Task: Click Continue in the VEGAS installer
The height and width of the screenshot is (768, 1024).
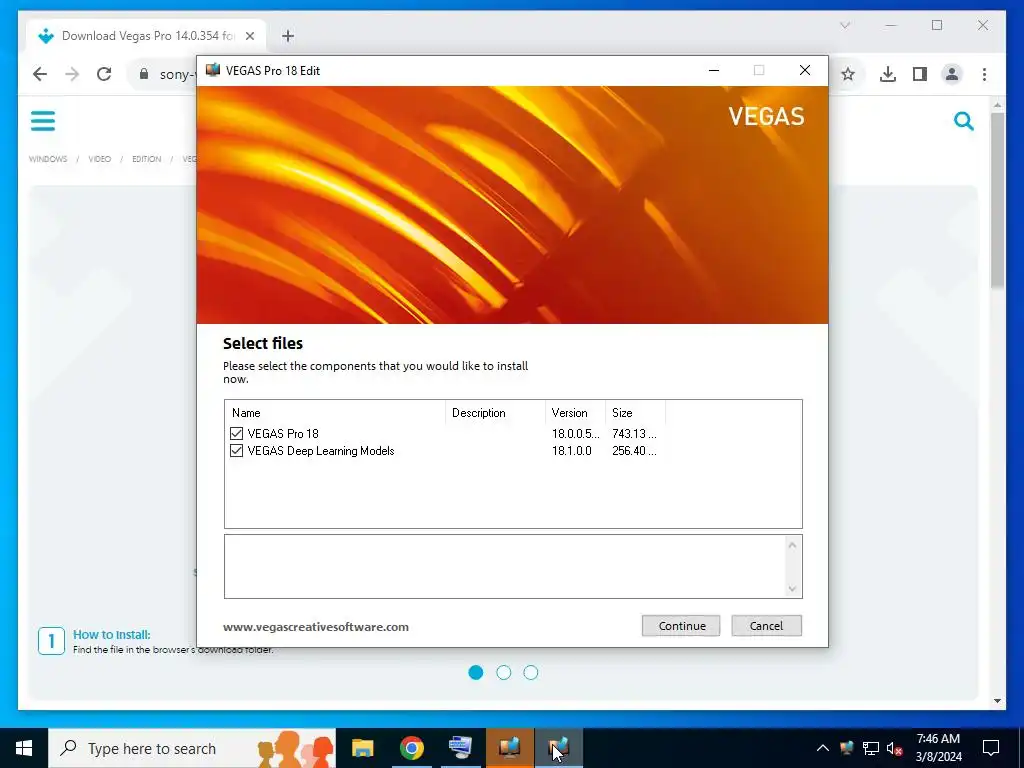Action: 680,626
